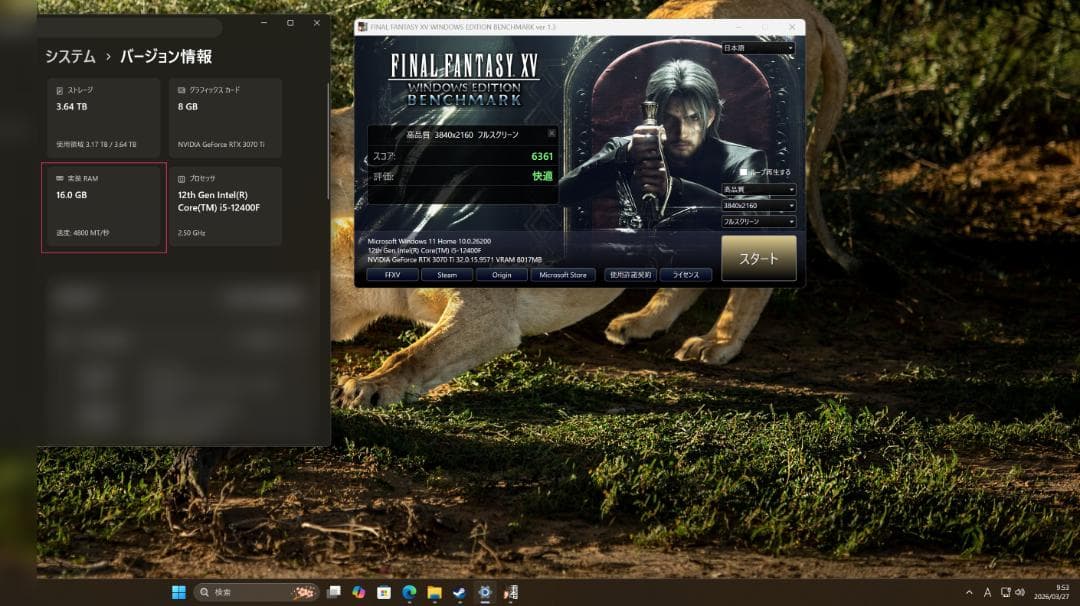
Task: Open the taskbar clock and date
Action: (1052, 592)
